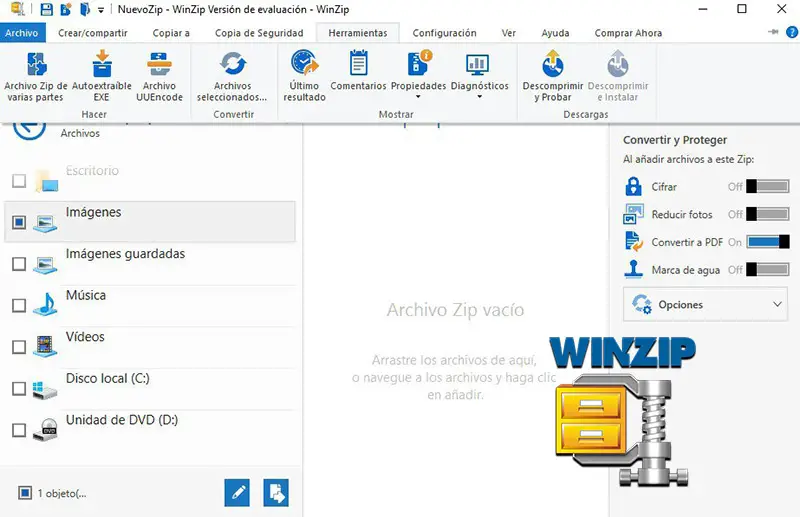Click the Unidad de DVD drive icon

pos(45,430)
